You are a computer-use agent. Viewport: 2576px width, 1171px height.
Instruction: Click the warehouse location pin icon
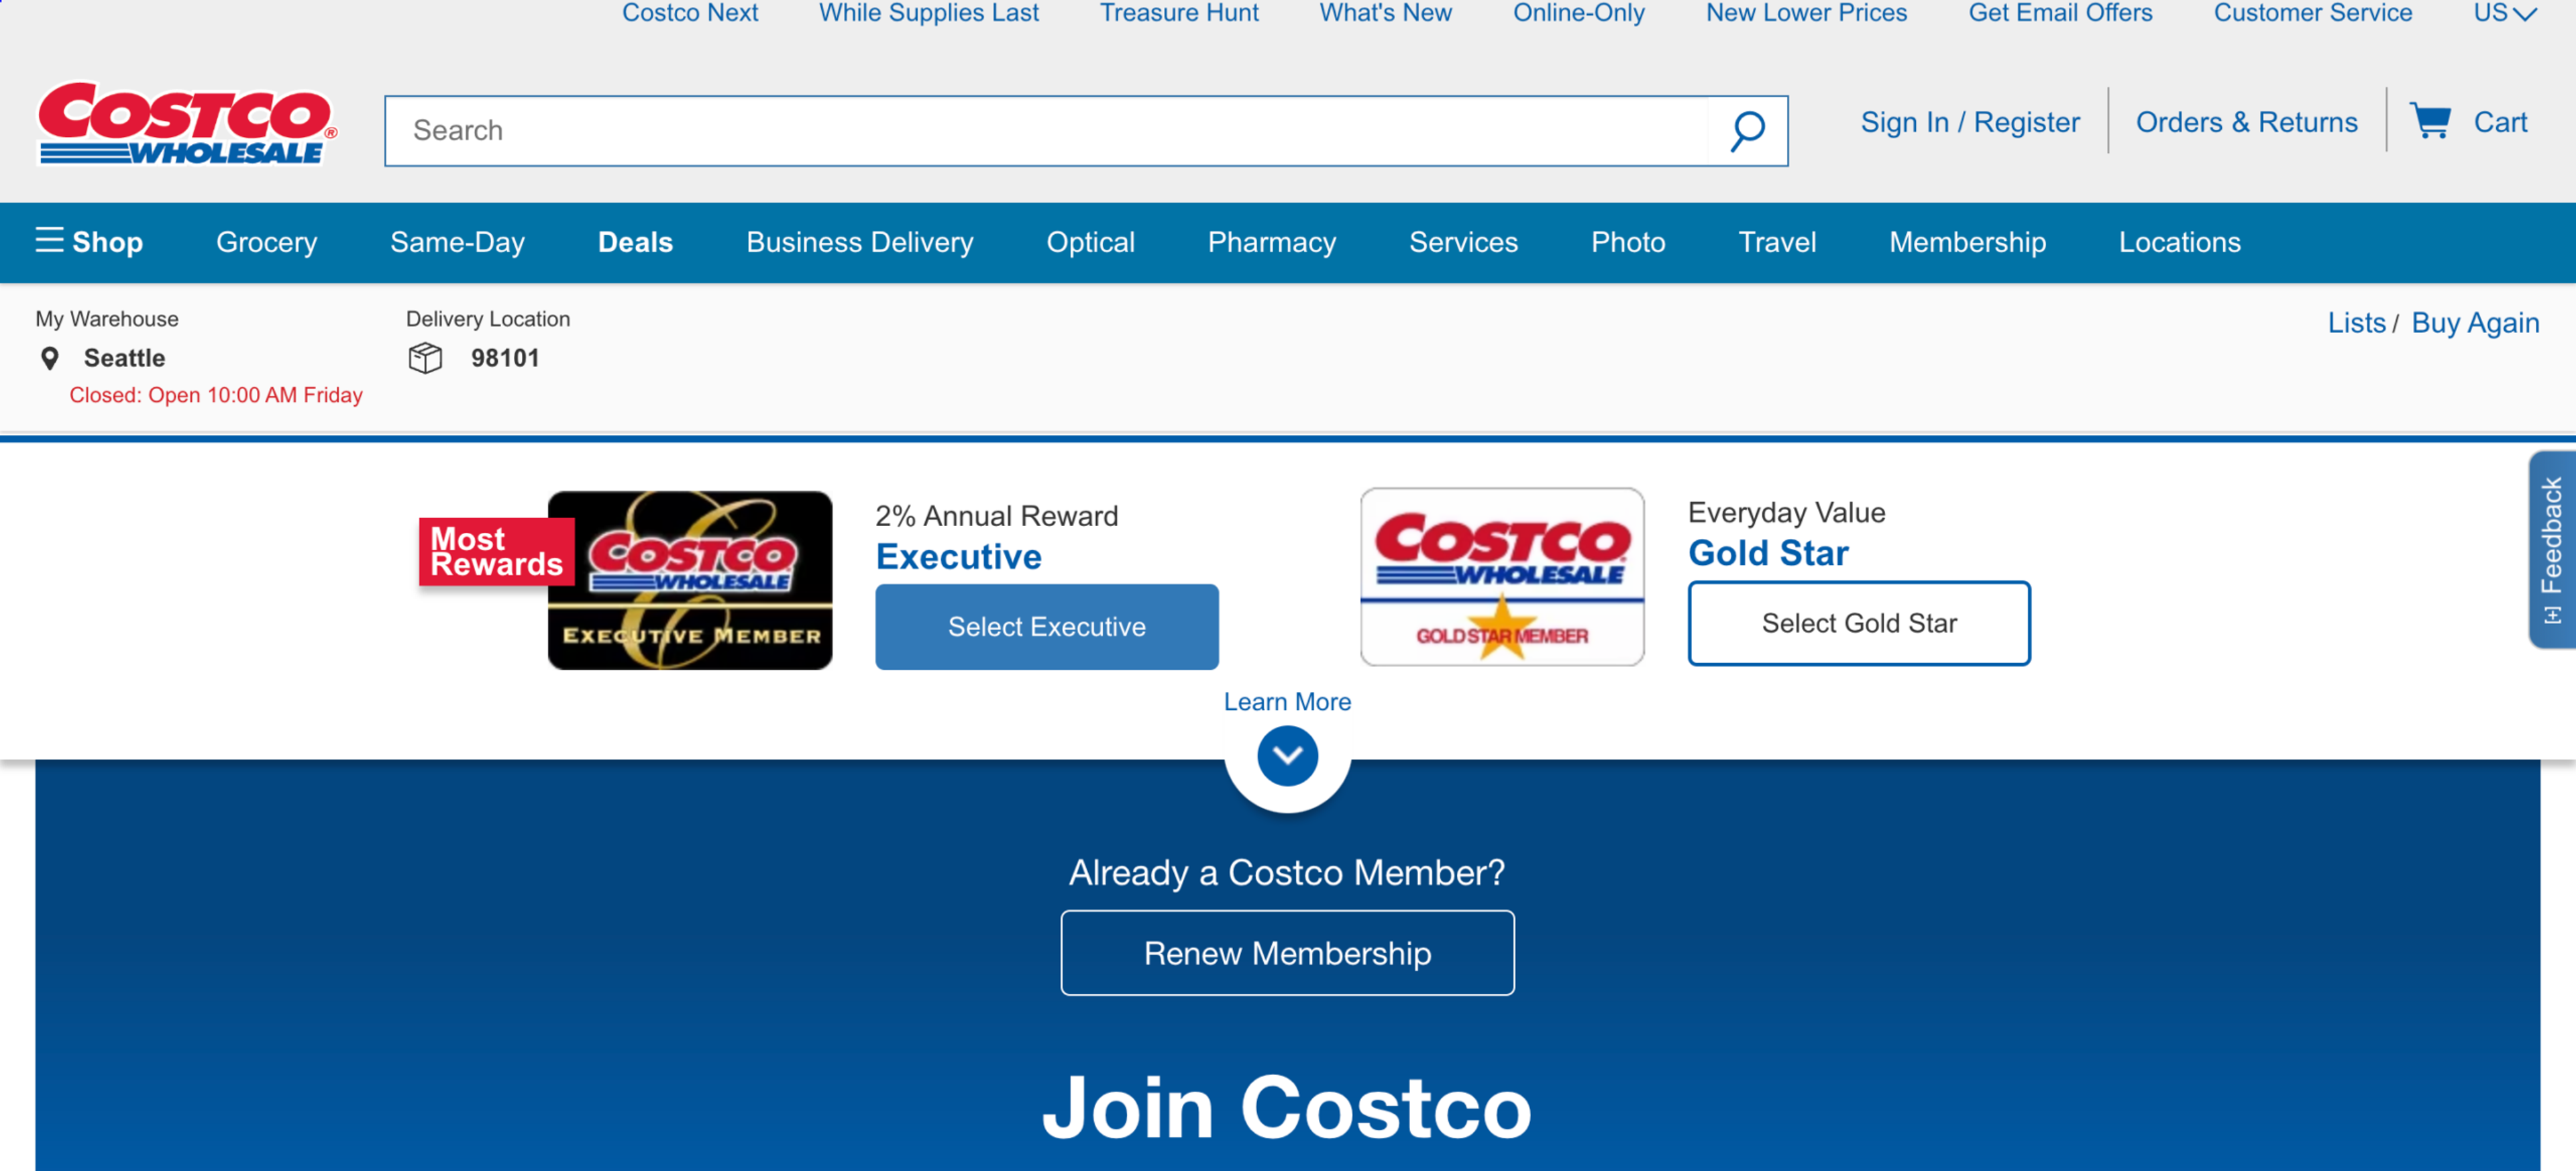click(x=49, y=358)
